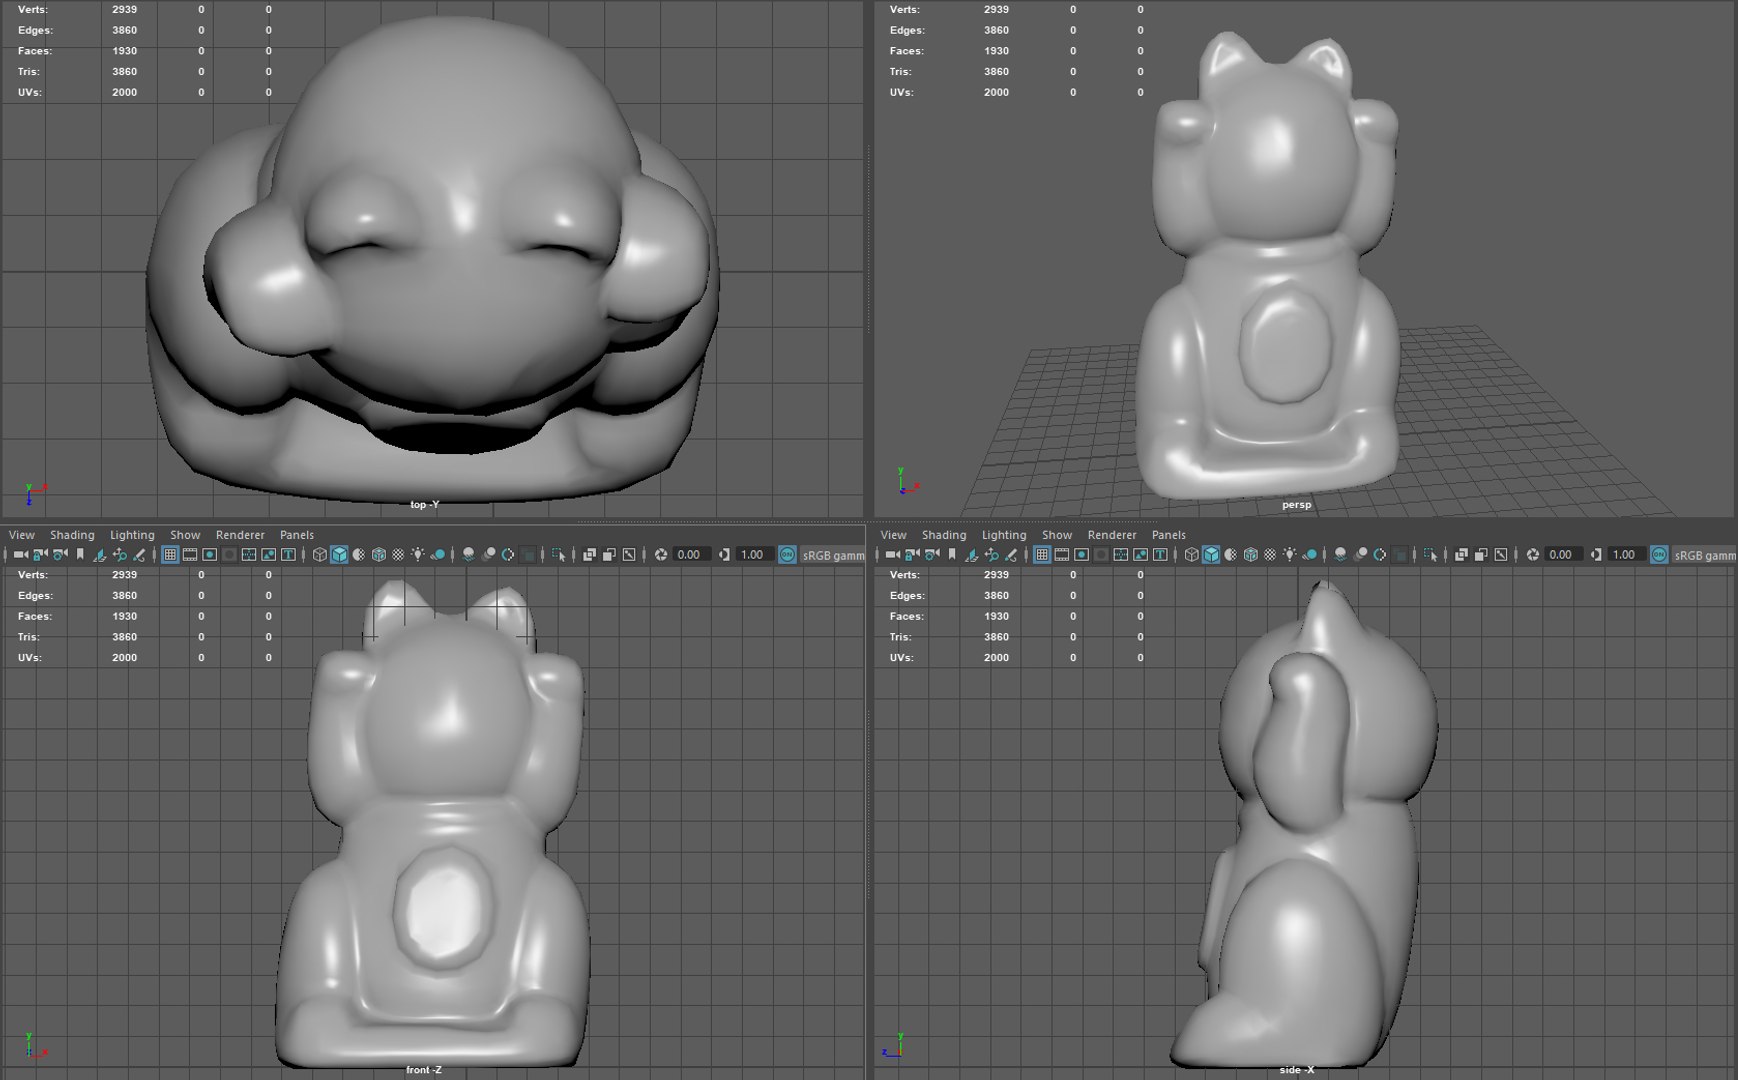Open Lighting menu in front -Z panel
Viewport: 1738px width, 1080px height.
[132, 535]
